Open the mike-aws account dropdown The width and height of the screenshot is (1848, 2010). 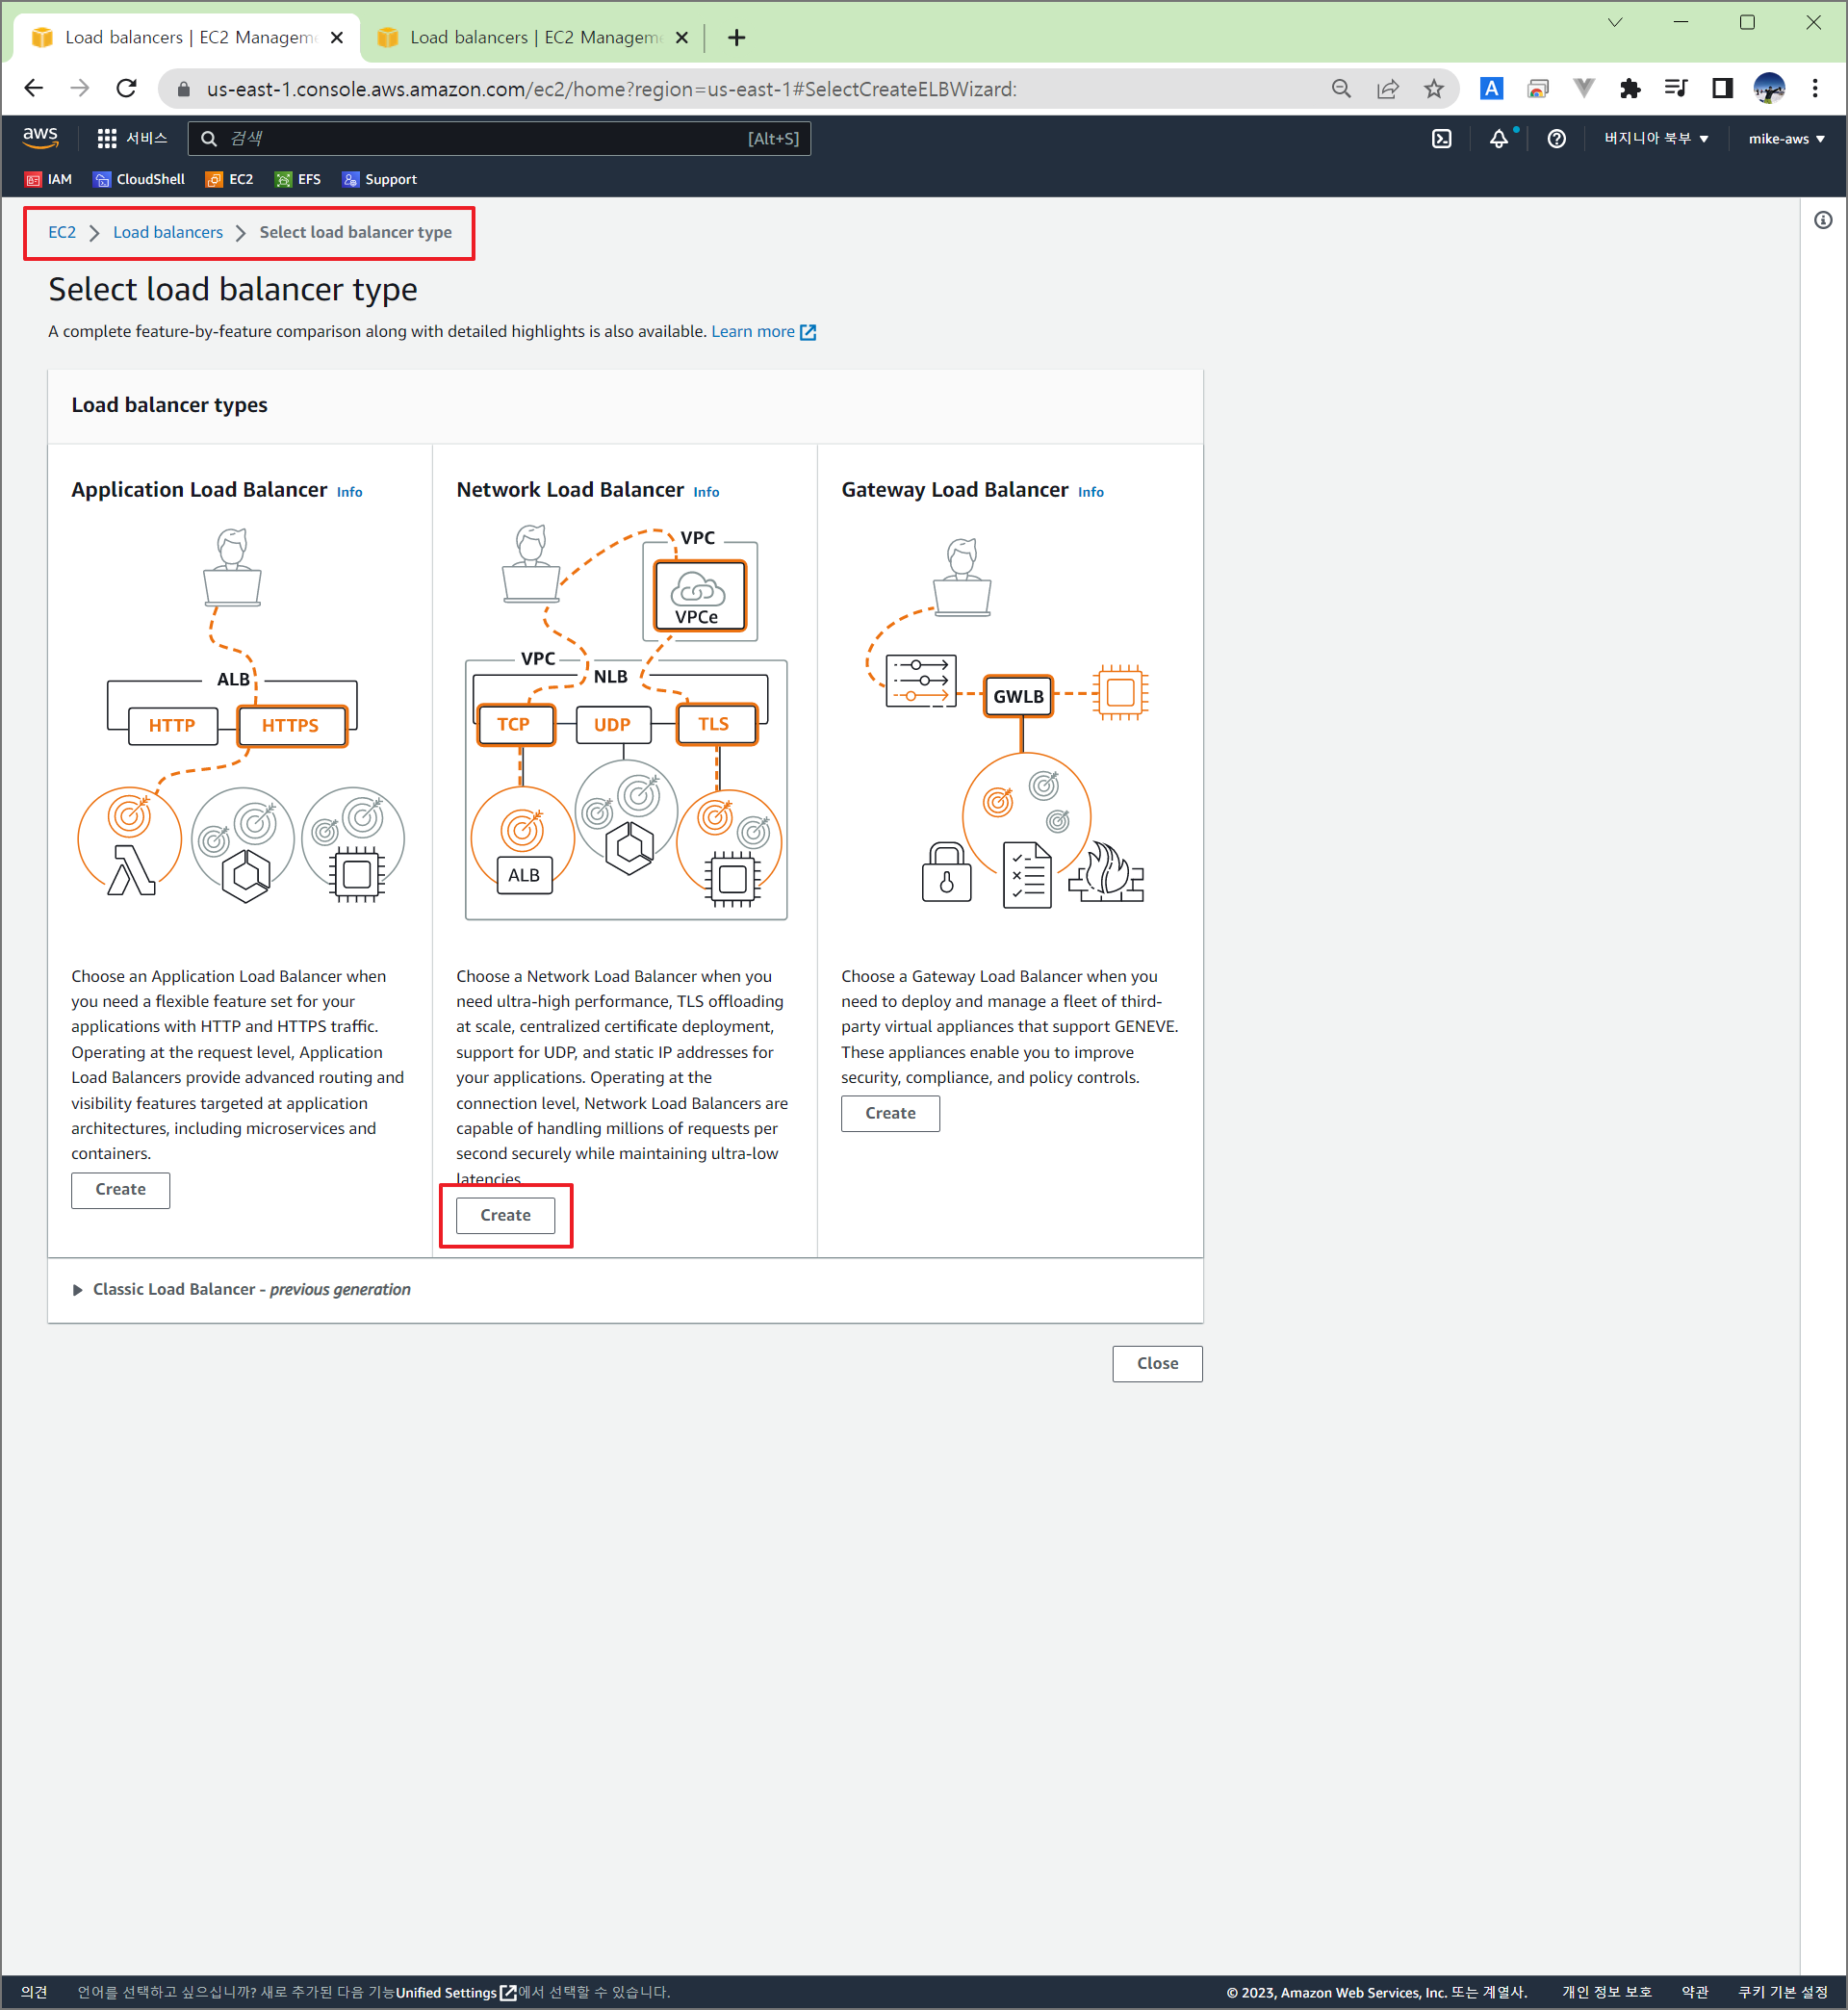[1786, 139]
